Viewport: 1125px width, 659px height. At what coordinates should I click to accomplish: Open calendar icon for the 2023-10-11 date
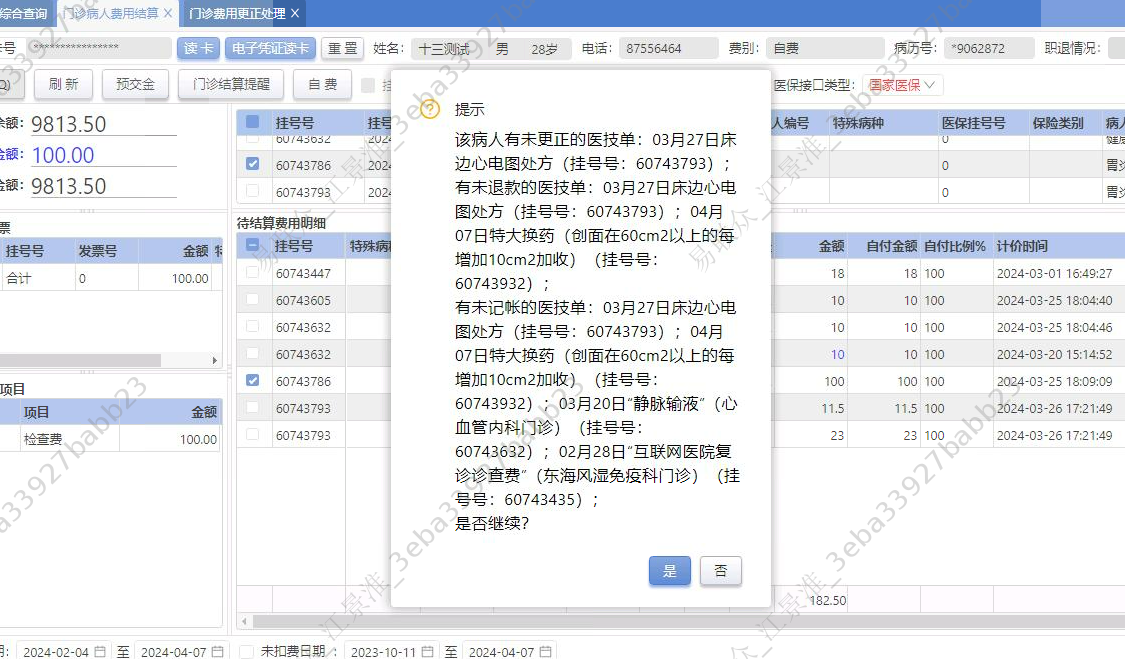pos(428,652)
